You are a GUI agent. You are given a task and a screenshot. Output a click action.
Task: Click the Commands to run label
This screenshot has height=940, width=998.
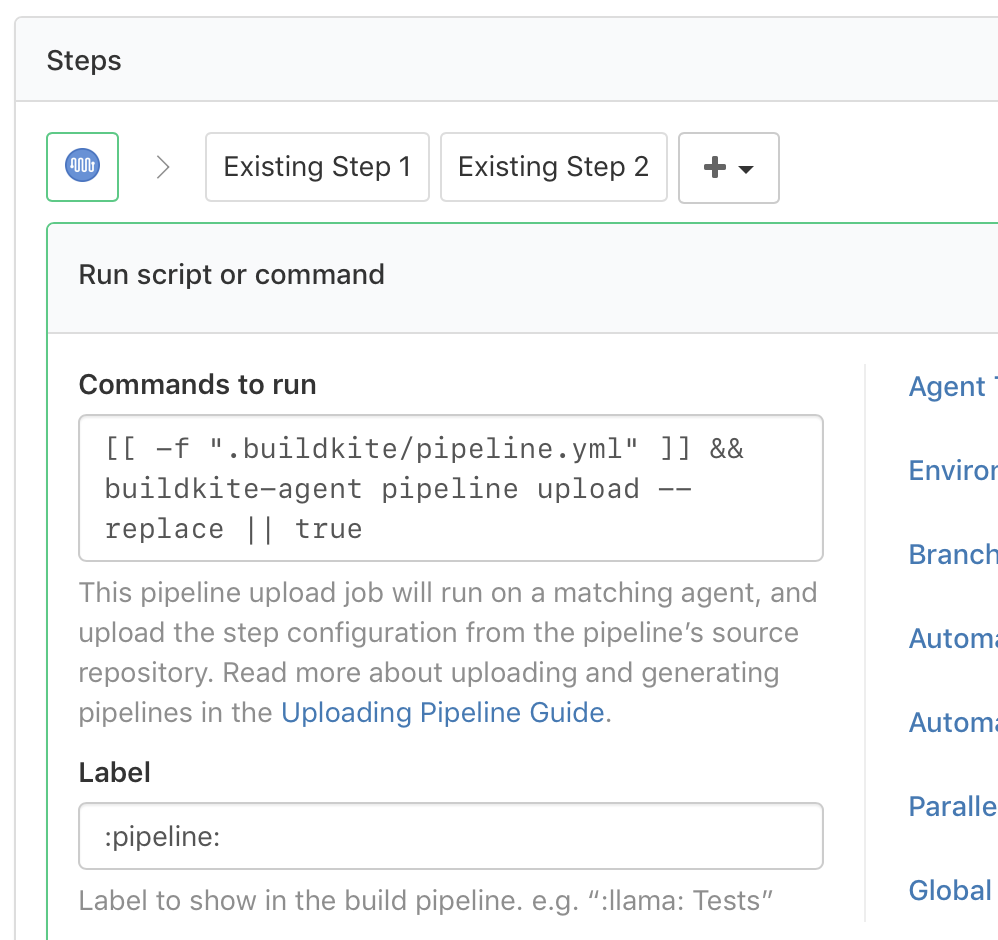point(197,384)
